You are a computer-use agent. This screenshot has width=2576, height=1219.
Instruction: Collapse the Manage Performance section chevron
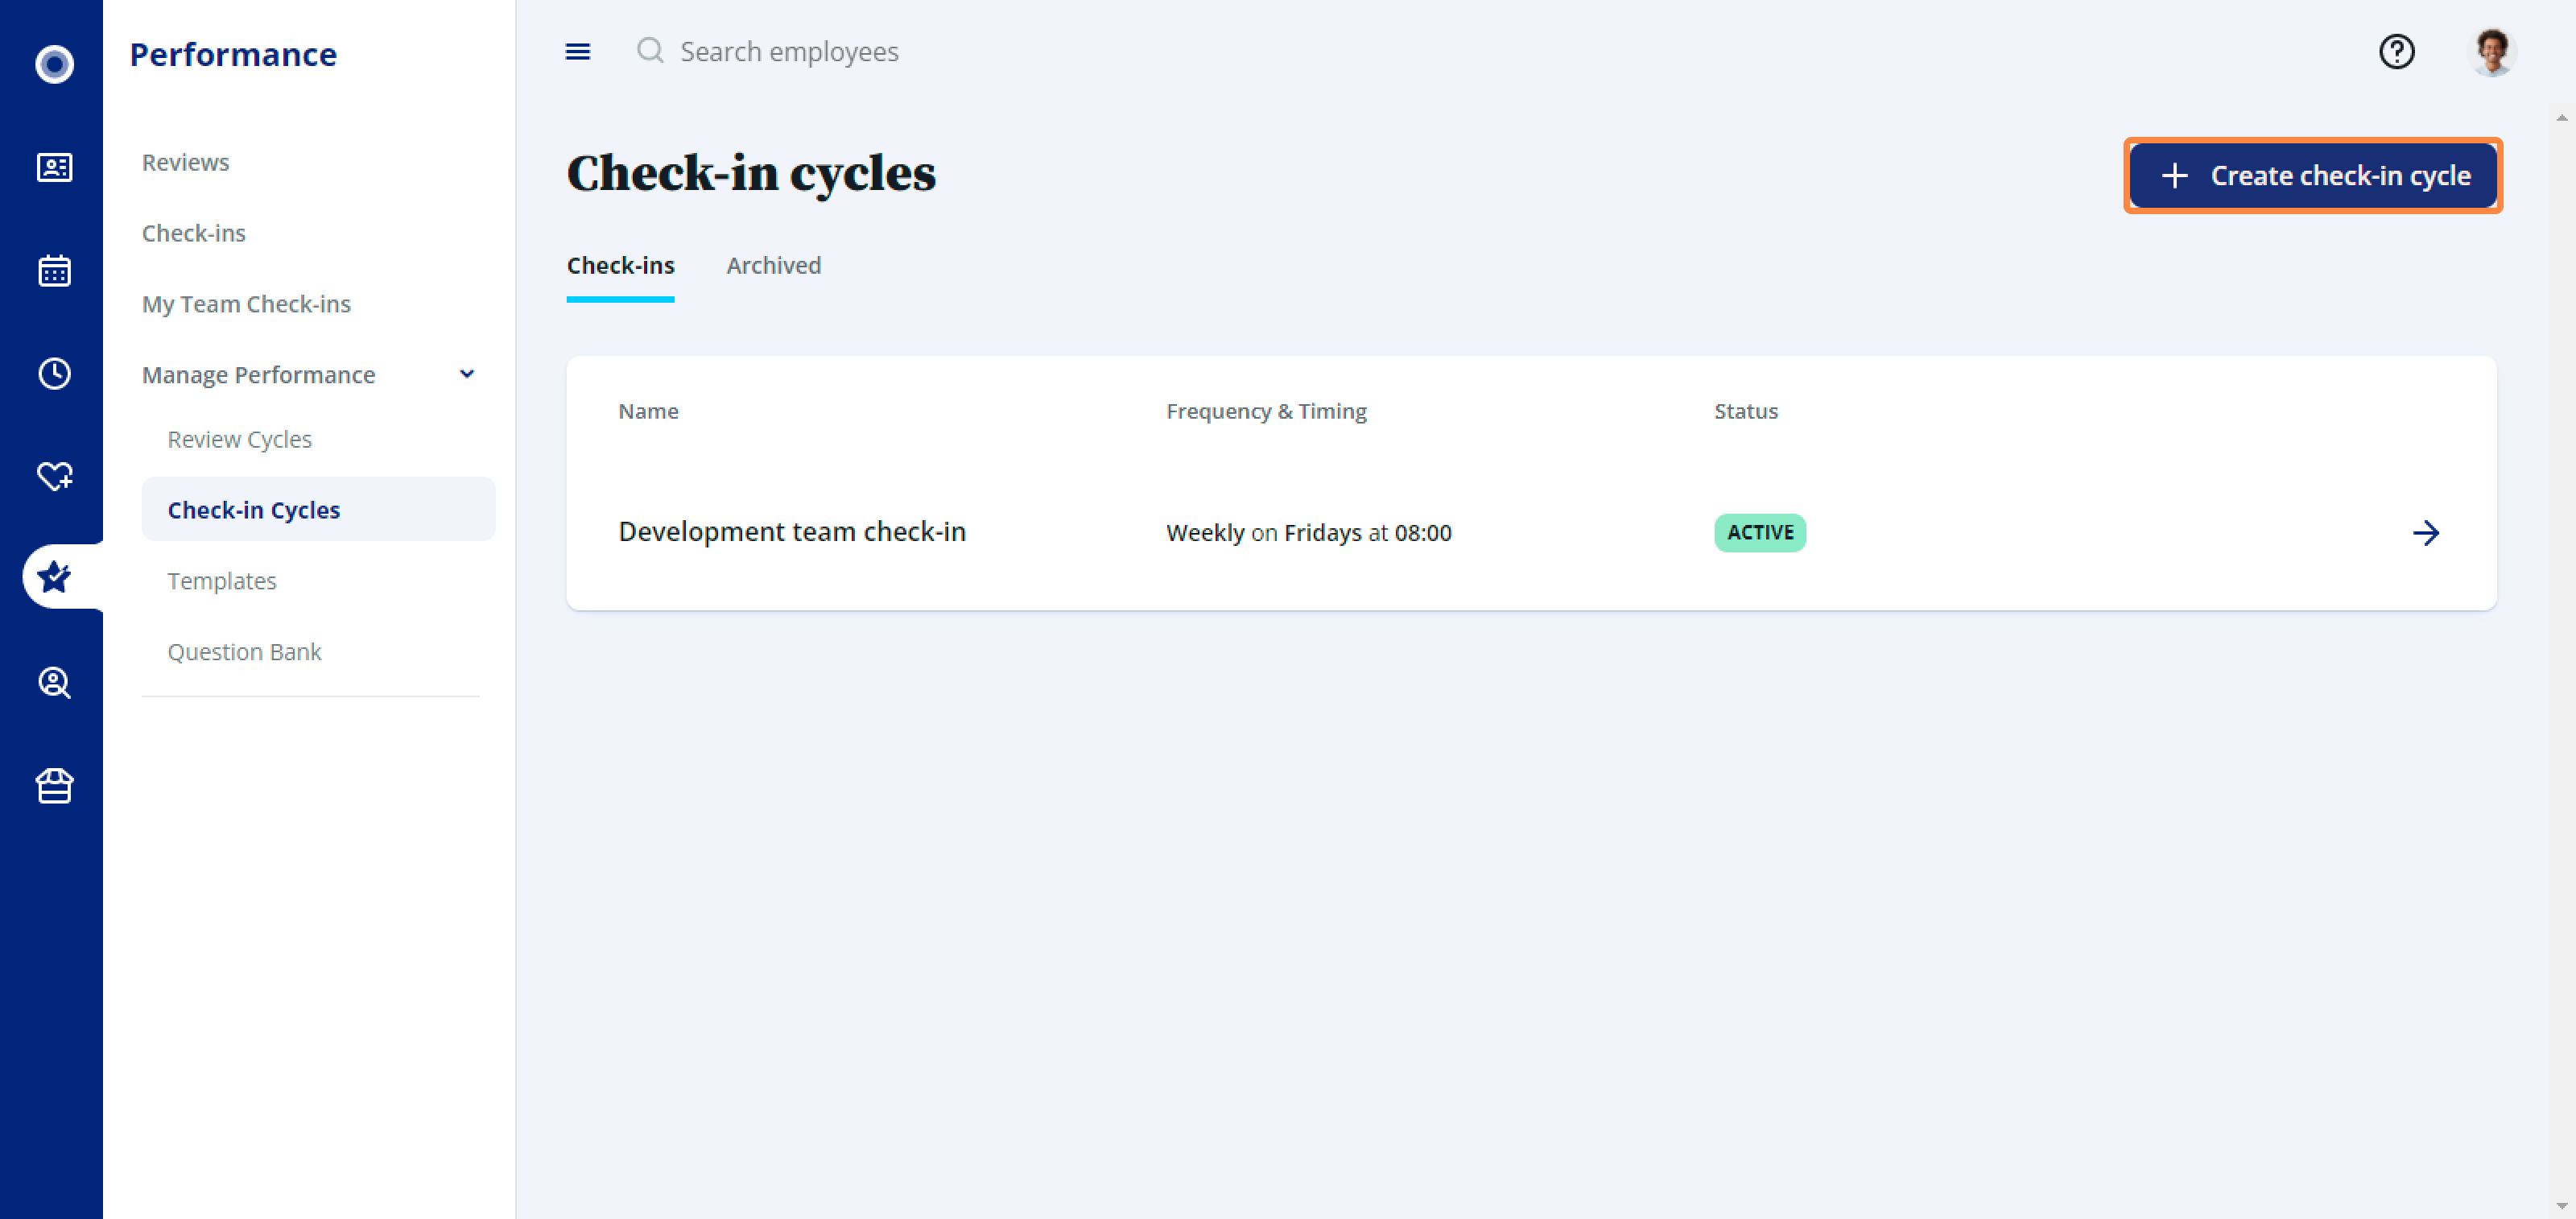pyautogui.click(x=466, y=374)
